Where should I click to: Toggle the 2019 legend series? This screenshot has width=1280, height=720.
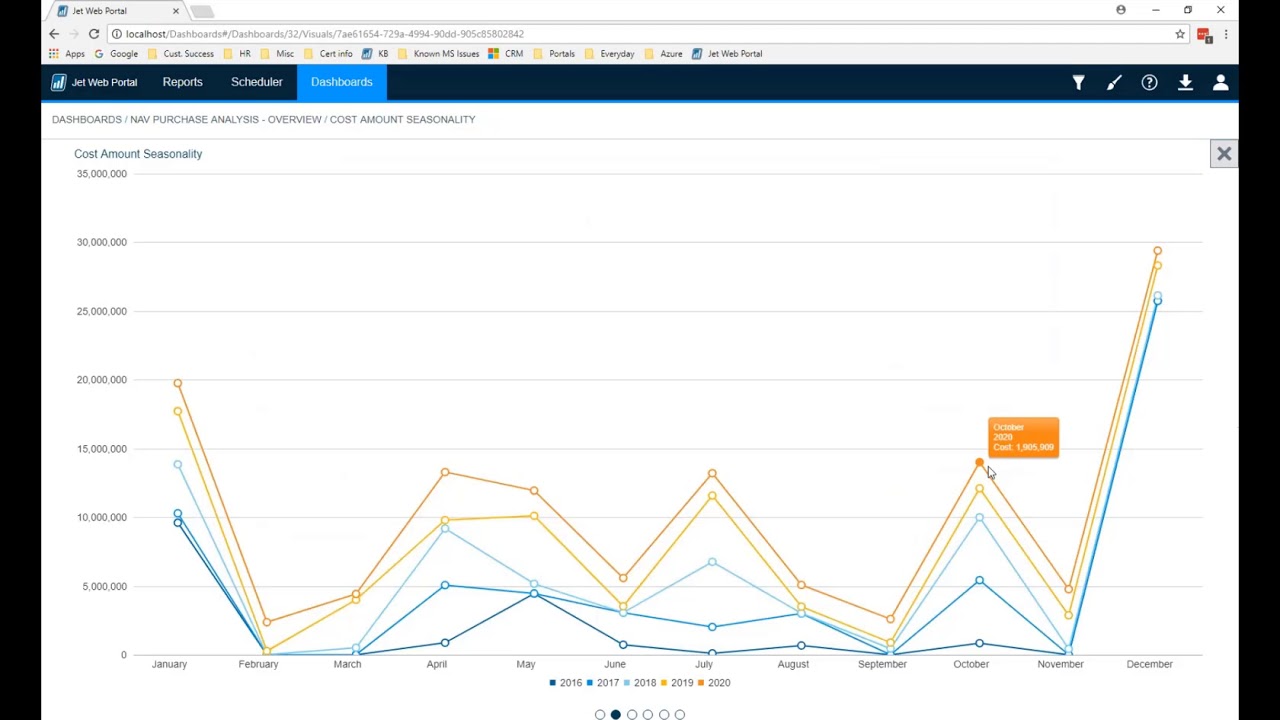pyautogui.click(x=677, y=683)
